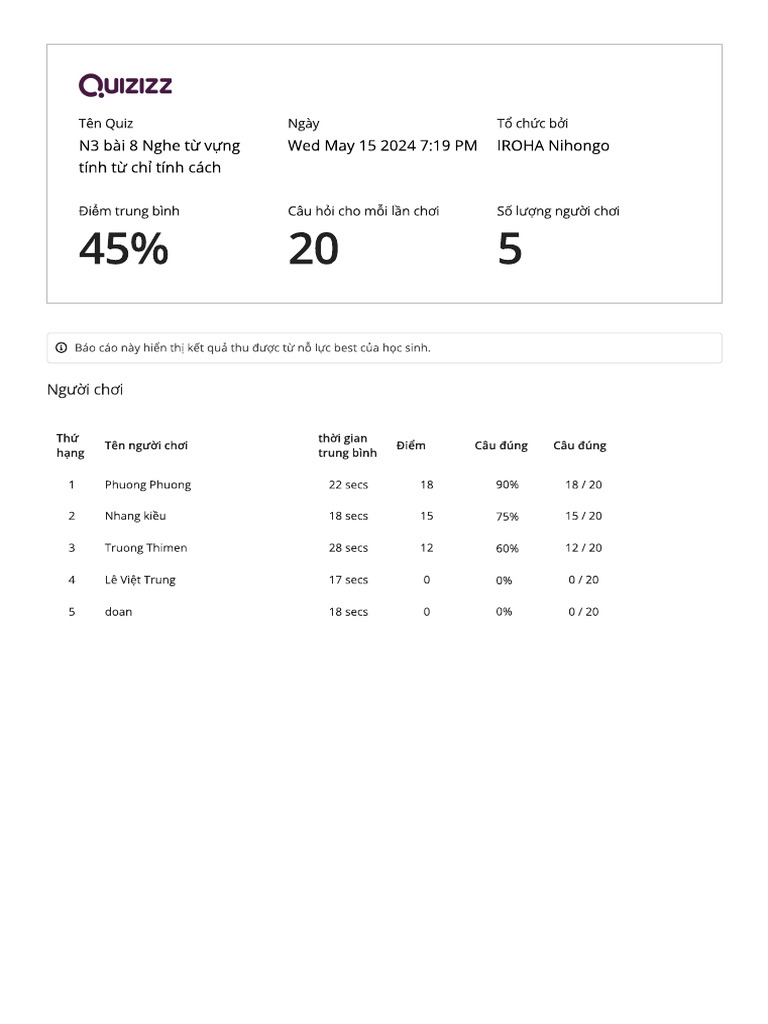Select the player named doan
Screen dimensions: 768x1024
pos(118,612)
